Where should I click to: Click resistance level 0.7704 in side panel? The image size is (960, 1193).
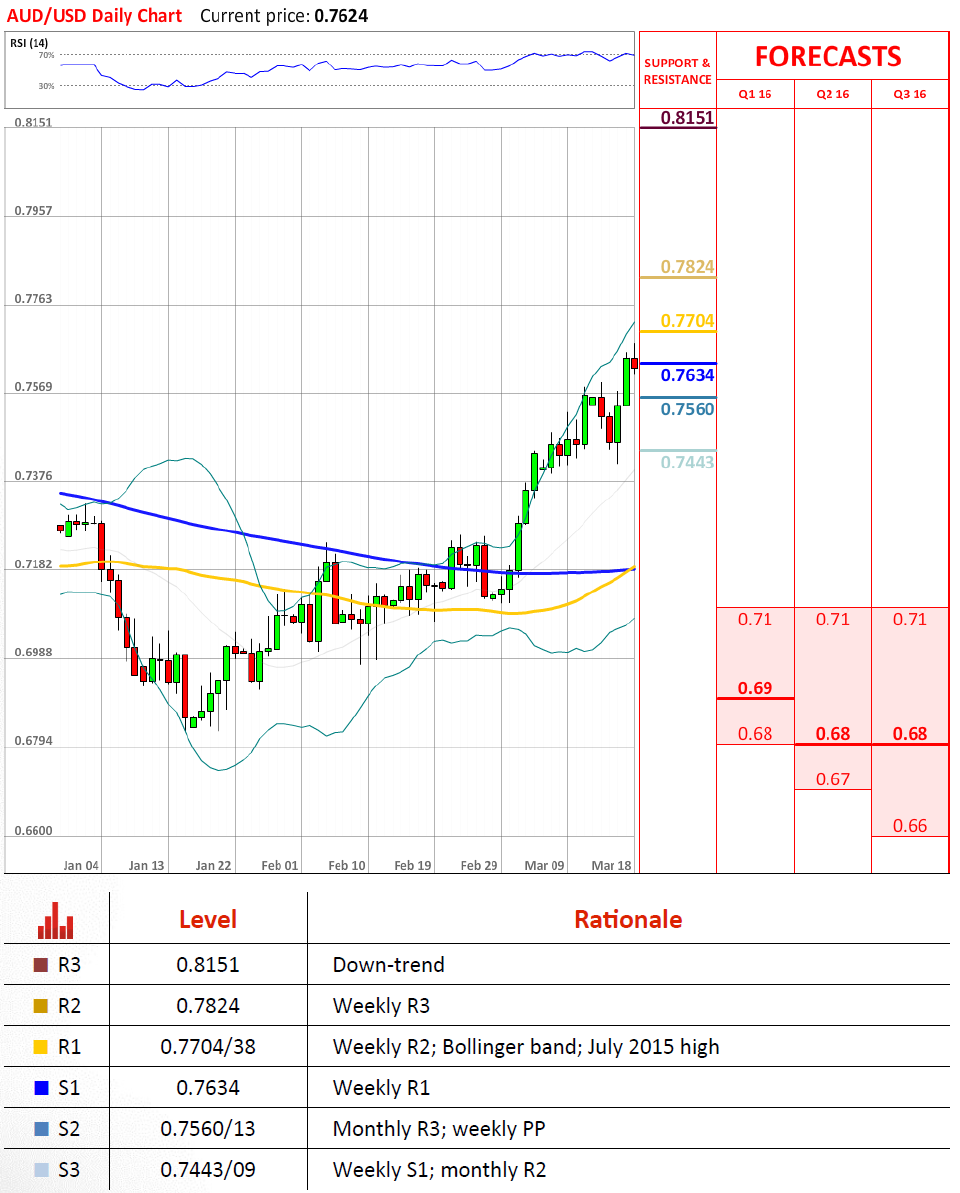click(688, 321)
